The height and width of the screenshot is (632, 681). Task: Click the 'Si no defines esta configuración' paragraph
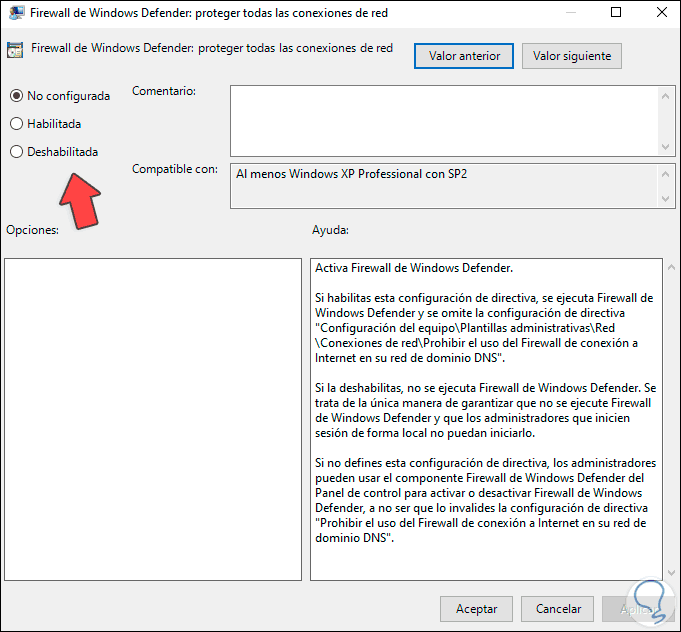(486, 500)
